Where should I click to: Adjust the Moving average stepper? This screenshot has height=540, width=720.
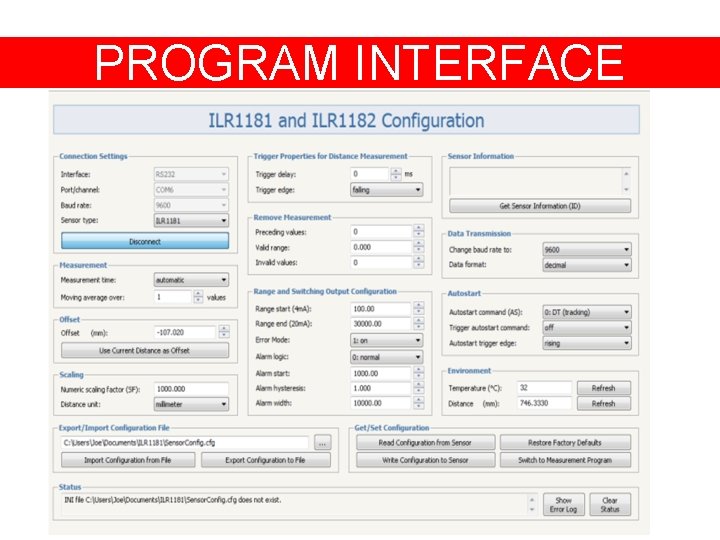(x=198, y=297)
